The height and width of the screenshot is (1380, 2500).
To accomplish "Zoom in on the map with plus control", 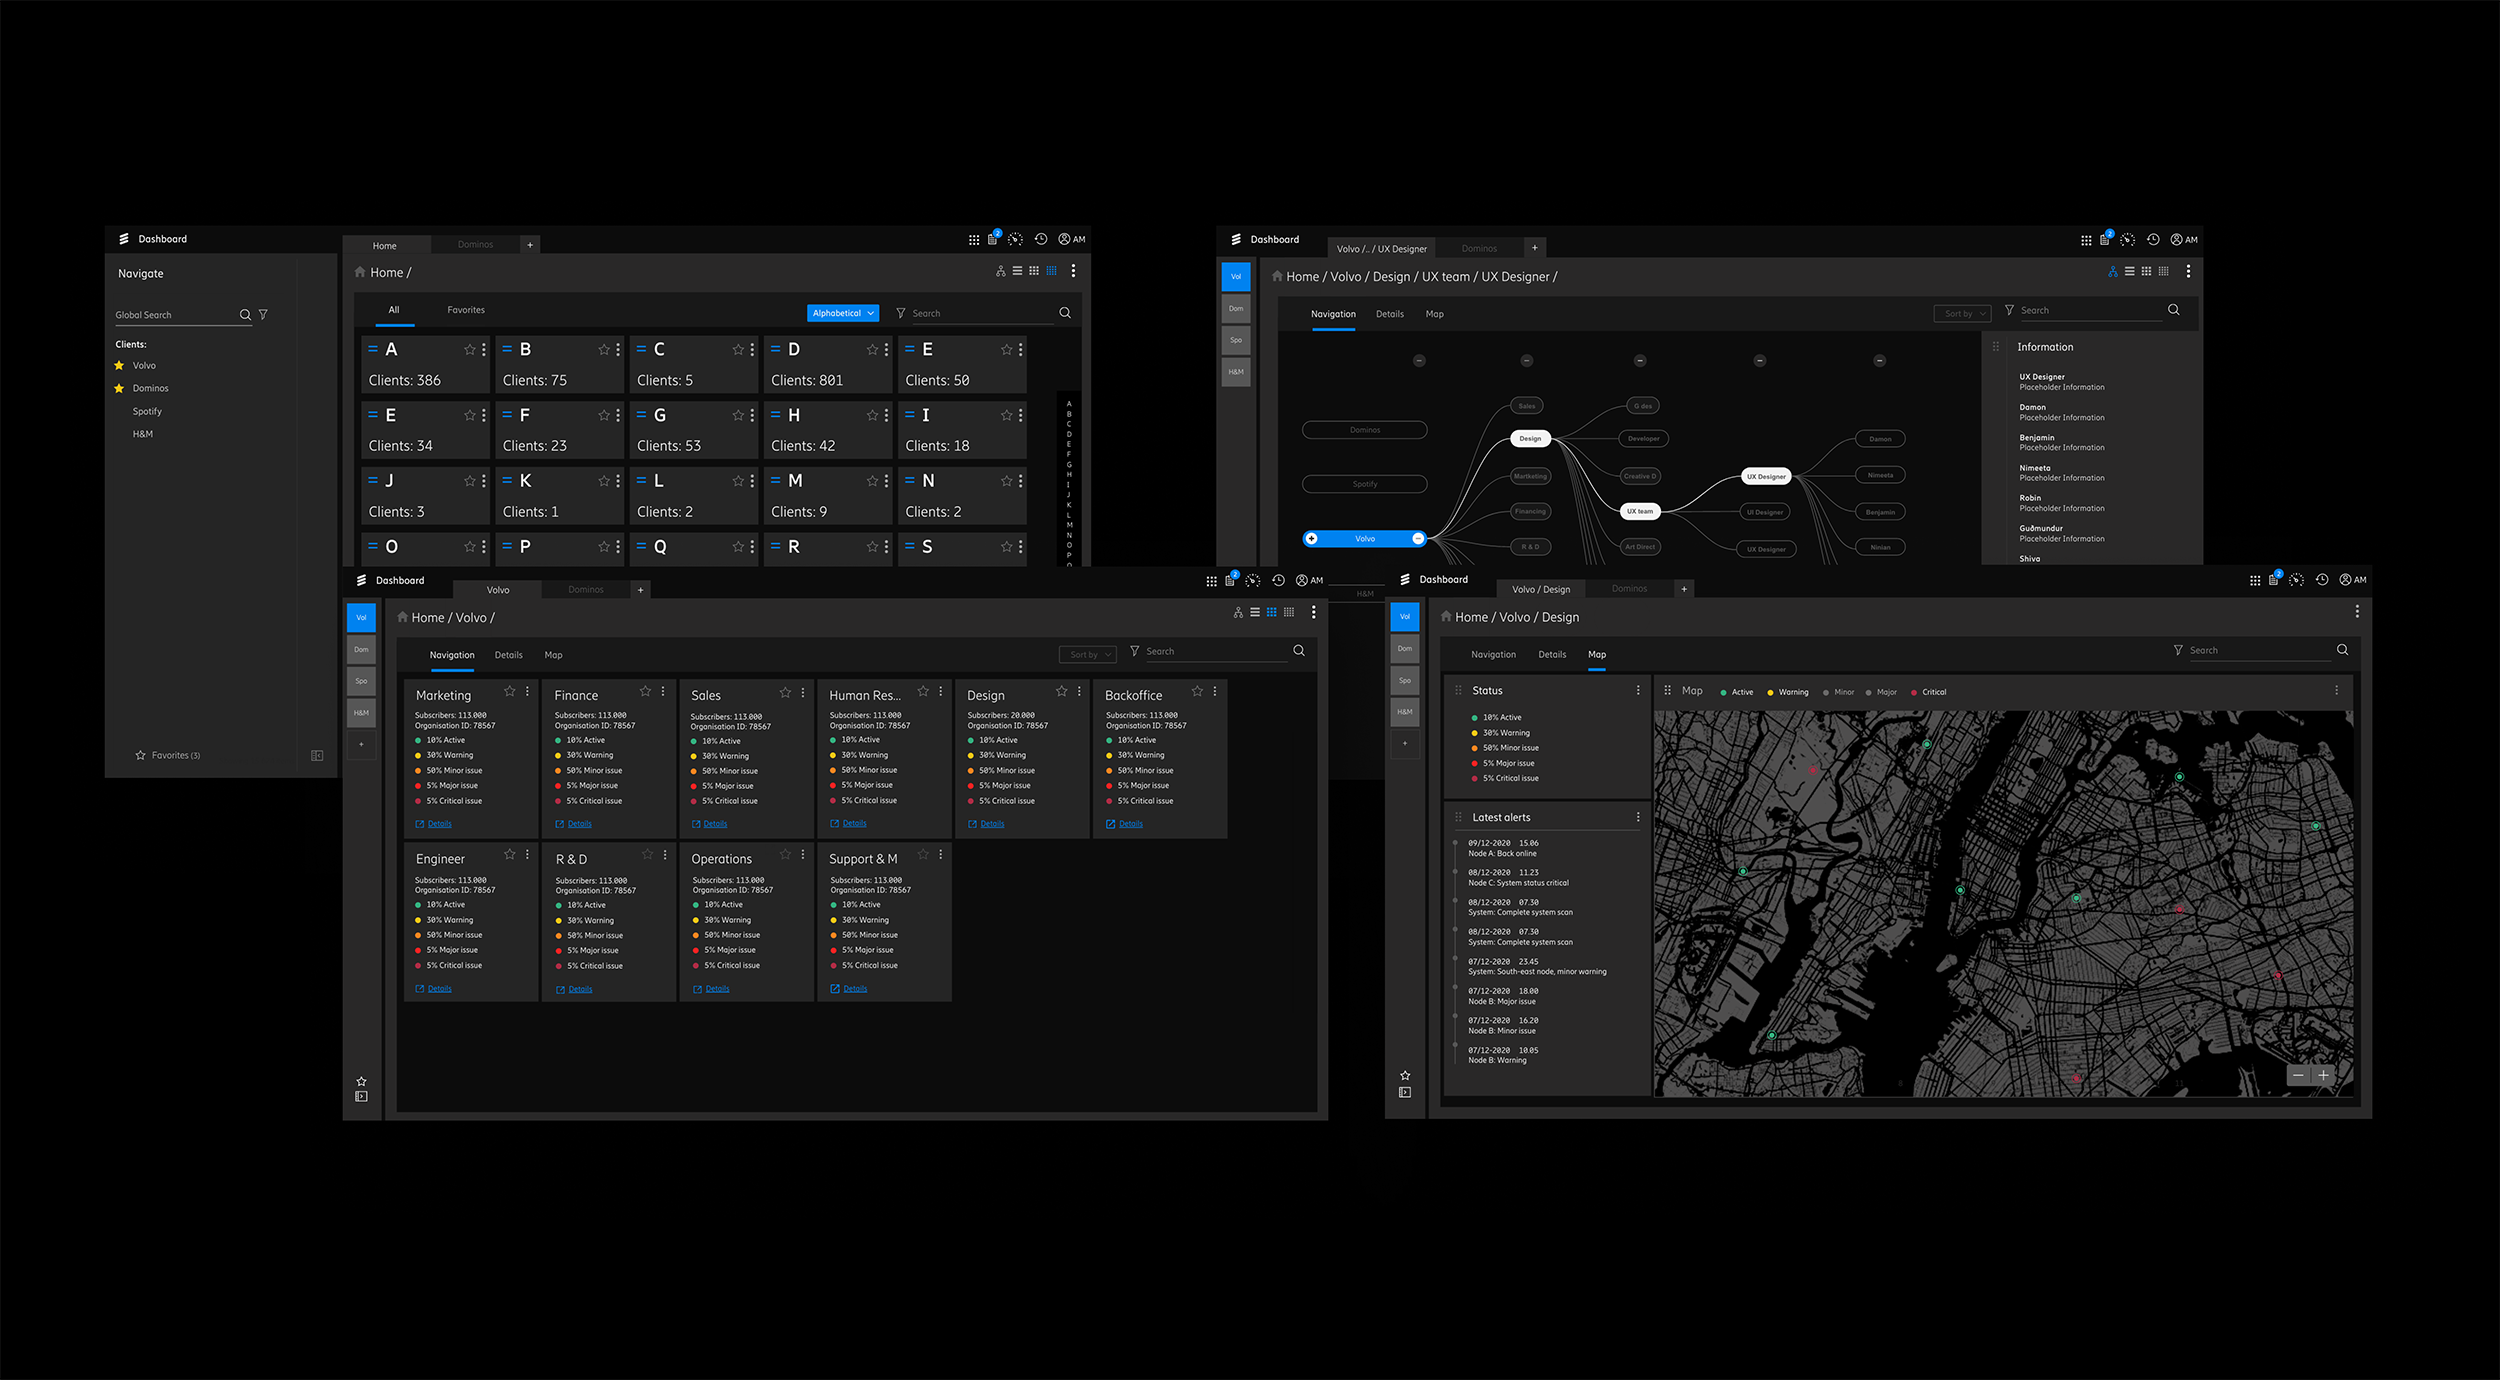I will (2323, 1075).
